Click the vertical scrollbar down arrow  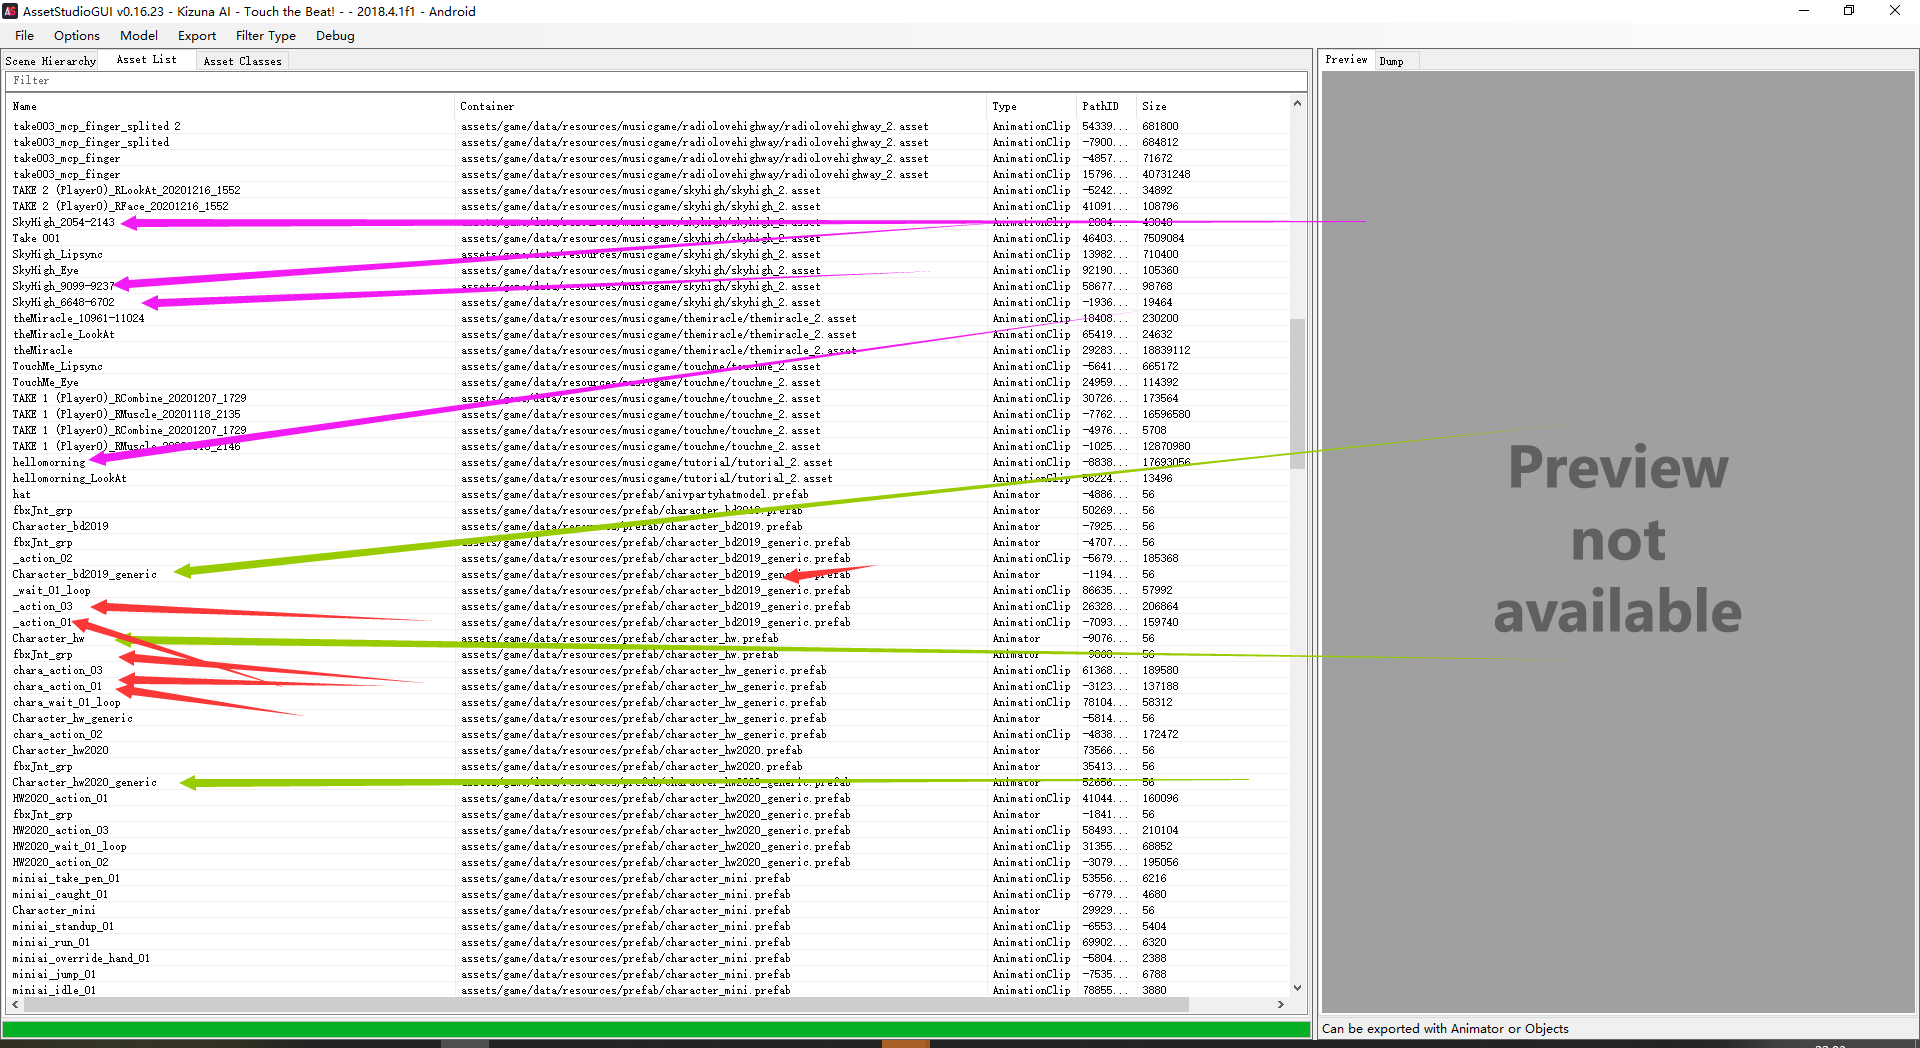point(1297,988)
